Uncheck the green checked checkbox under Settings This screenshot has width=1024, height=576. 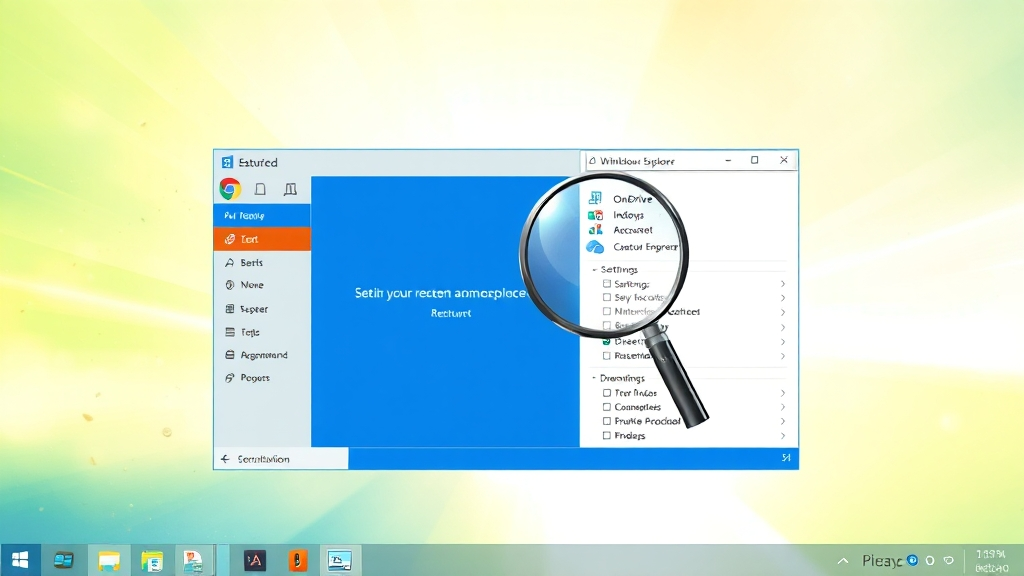[607, 341]
